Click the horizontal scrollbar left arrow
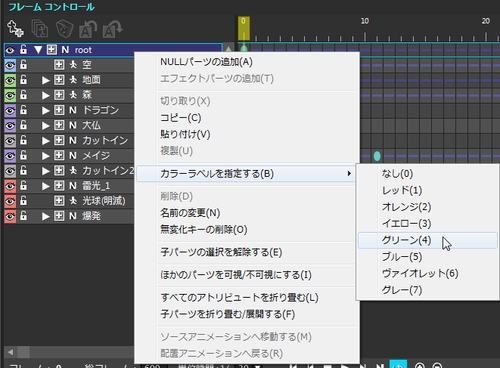 pyautogui.click(x=11, y=352)
